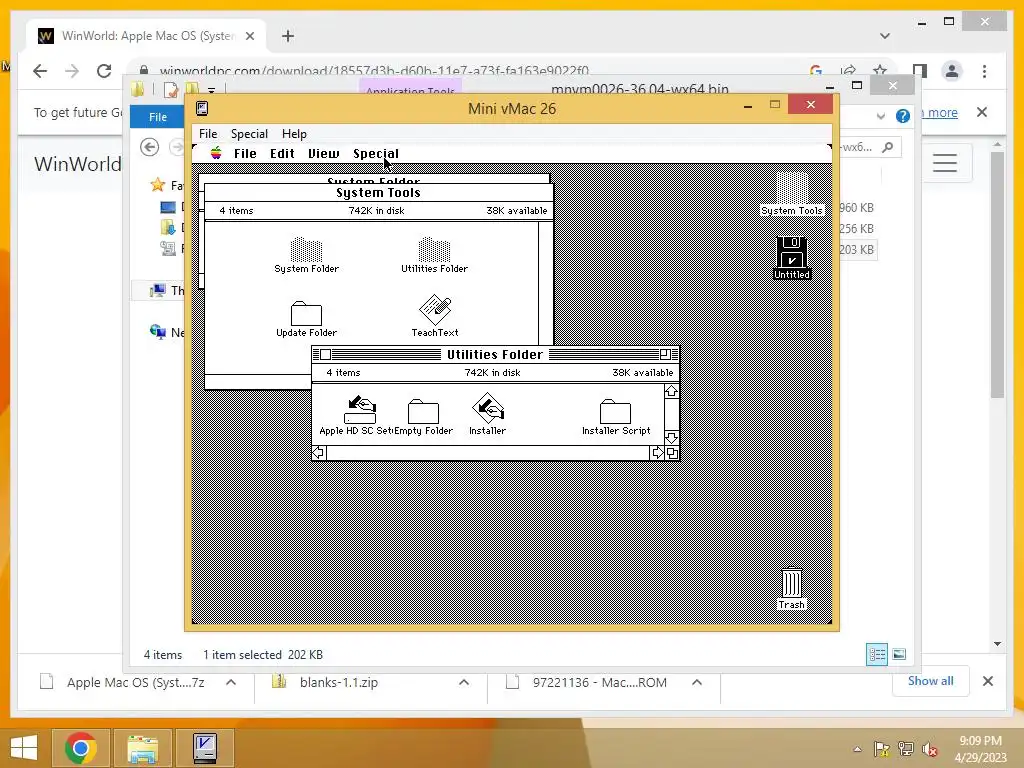1024x768 pixels.
Task: Select the Installer application icon
Action: click(487, 414)
